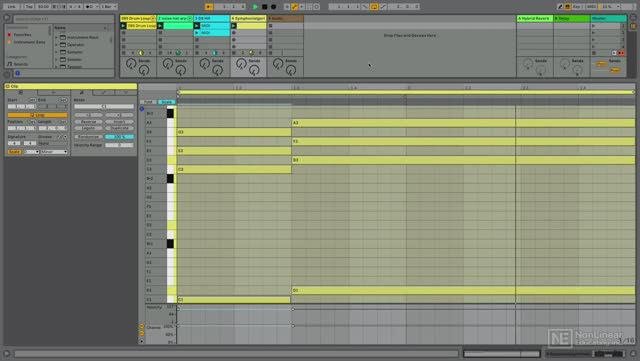Adjust Send B knob on track 4
This screenshot has height=361, width=640.
coord(254,71)
